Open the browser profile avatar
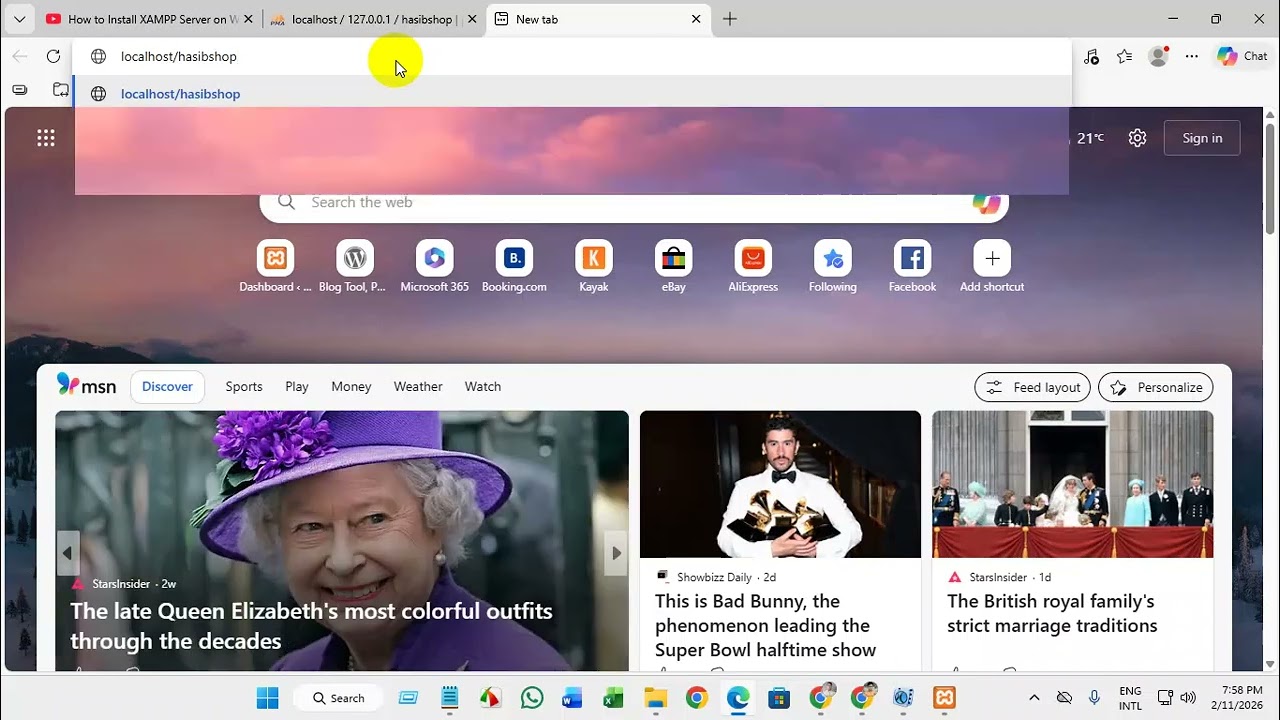This screenshot has height=720, width=1280. [1158, 56]
